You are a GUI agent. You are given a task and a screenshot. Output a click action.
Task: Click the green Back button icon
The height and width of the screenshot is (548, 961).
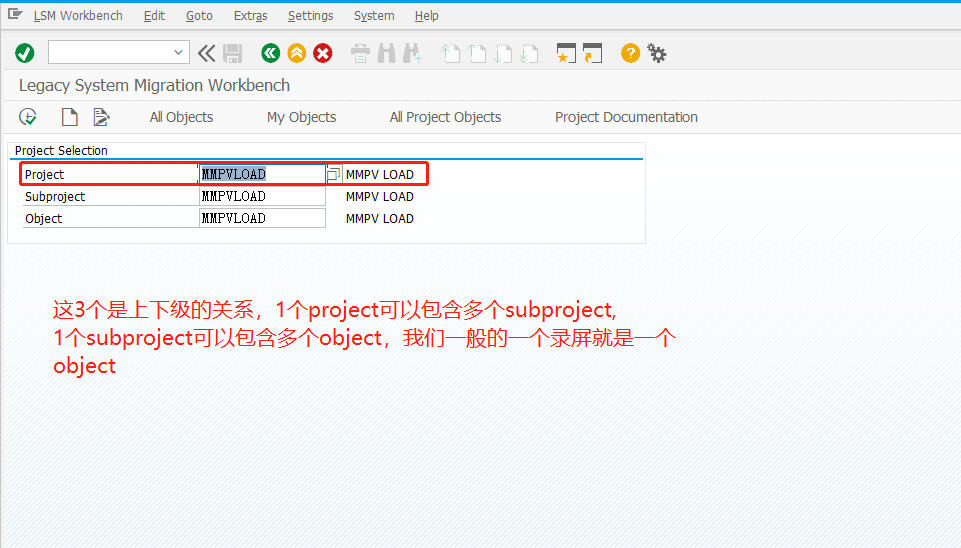coord(270,53)
